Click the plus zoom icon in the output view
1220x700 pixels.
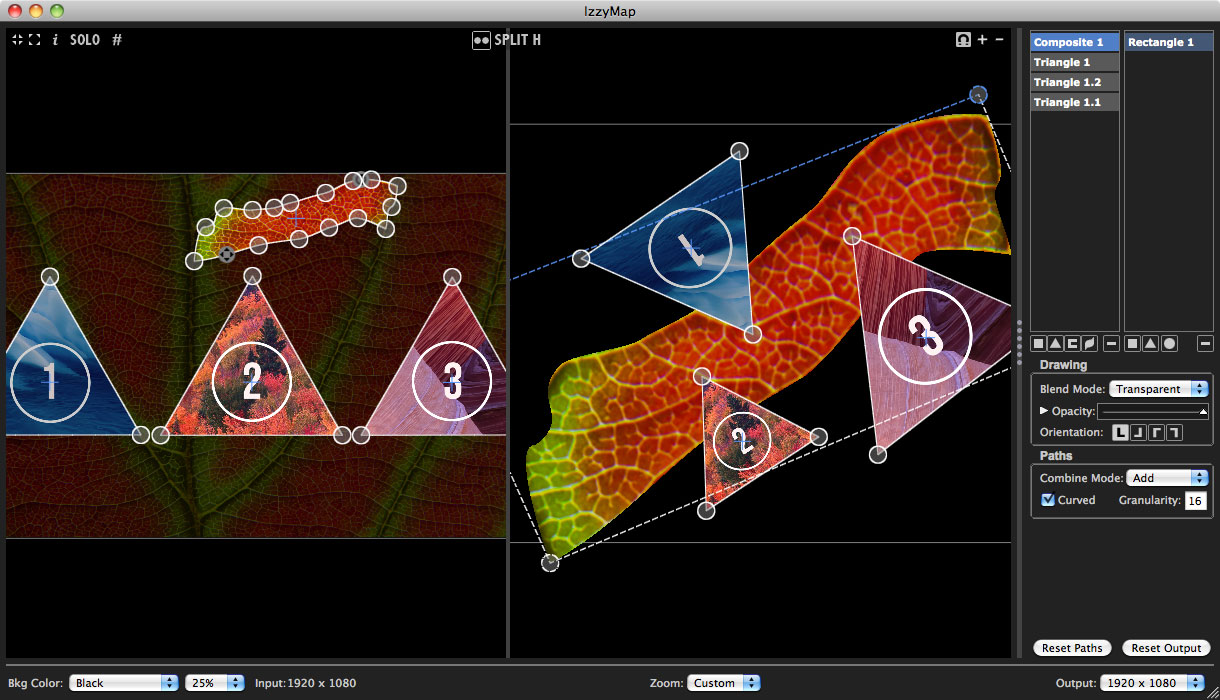(982, 40)
